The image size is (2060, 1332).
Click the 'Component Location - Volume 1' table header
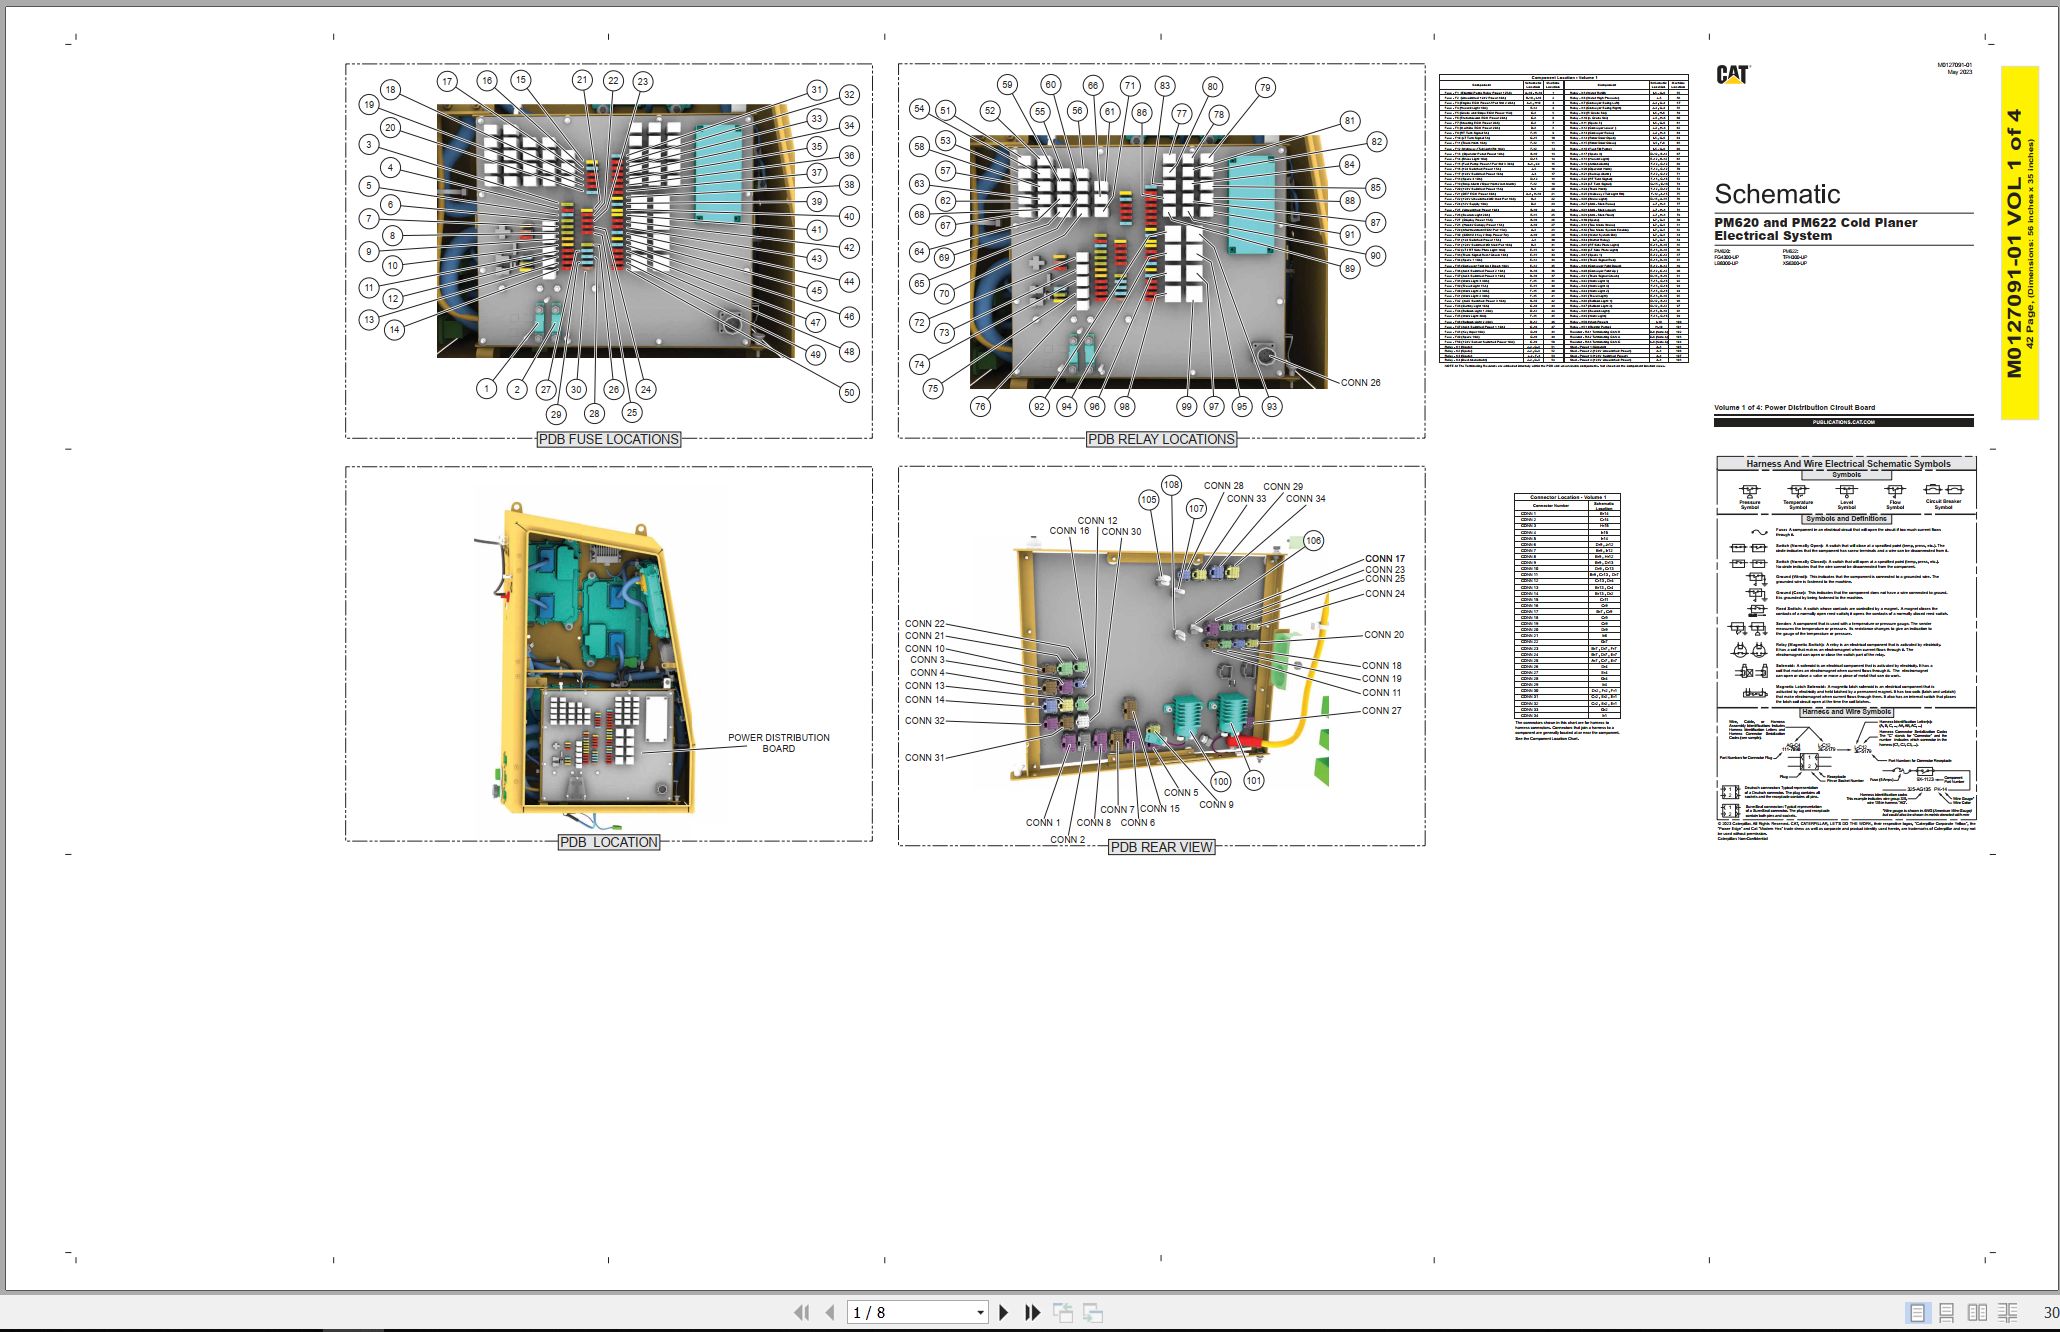[1564, 77]
